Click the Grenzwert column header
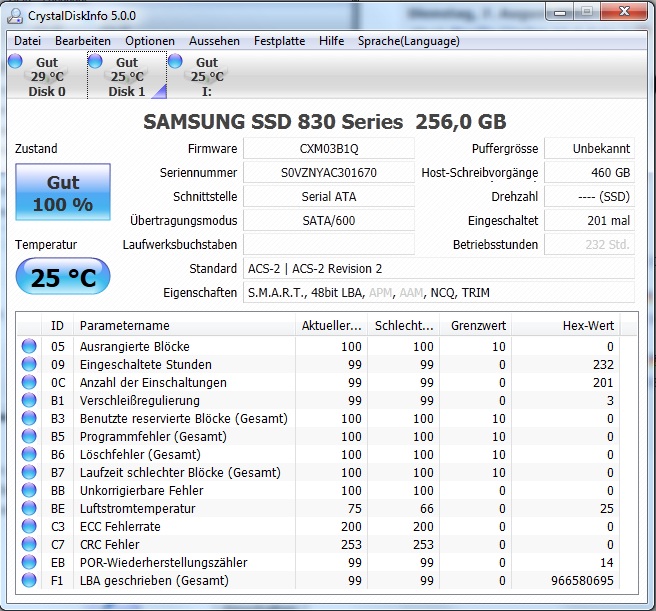 tap(476, 326)
